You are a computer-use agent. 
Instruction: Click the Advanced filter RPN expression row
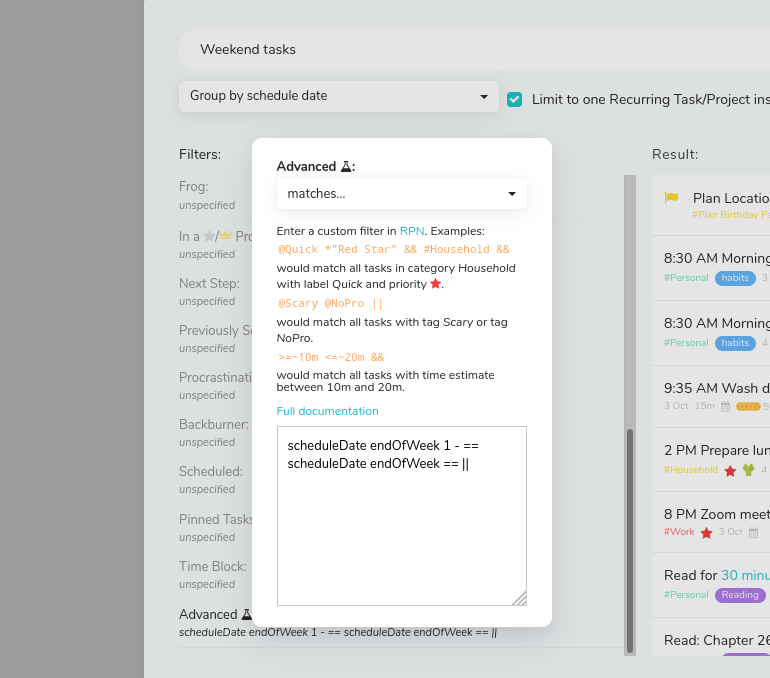[x=338, y=632]
